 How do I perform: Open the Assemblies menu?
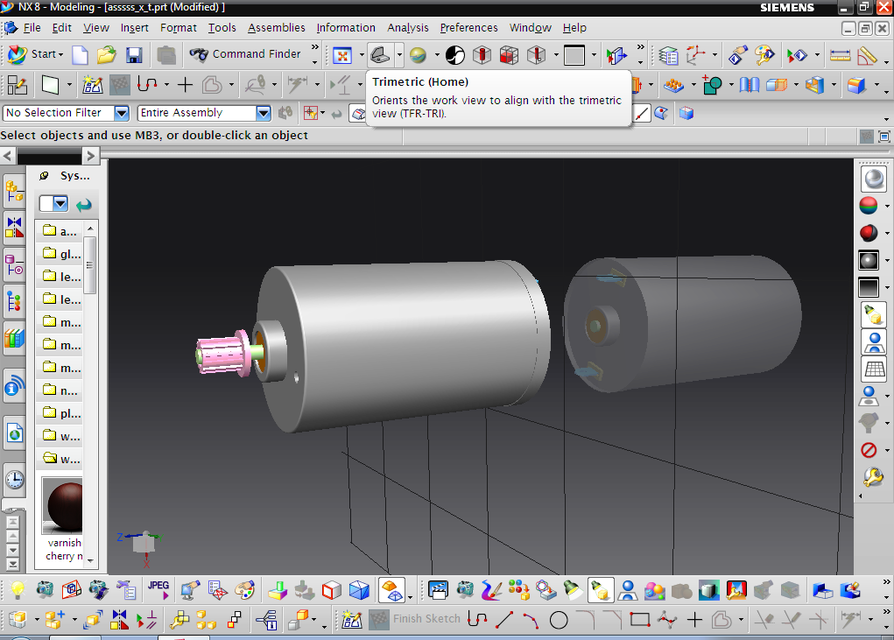coord(276,28)
